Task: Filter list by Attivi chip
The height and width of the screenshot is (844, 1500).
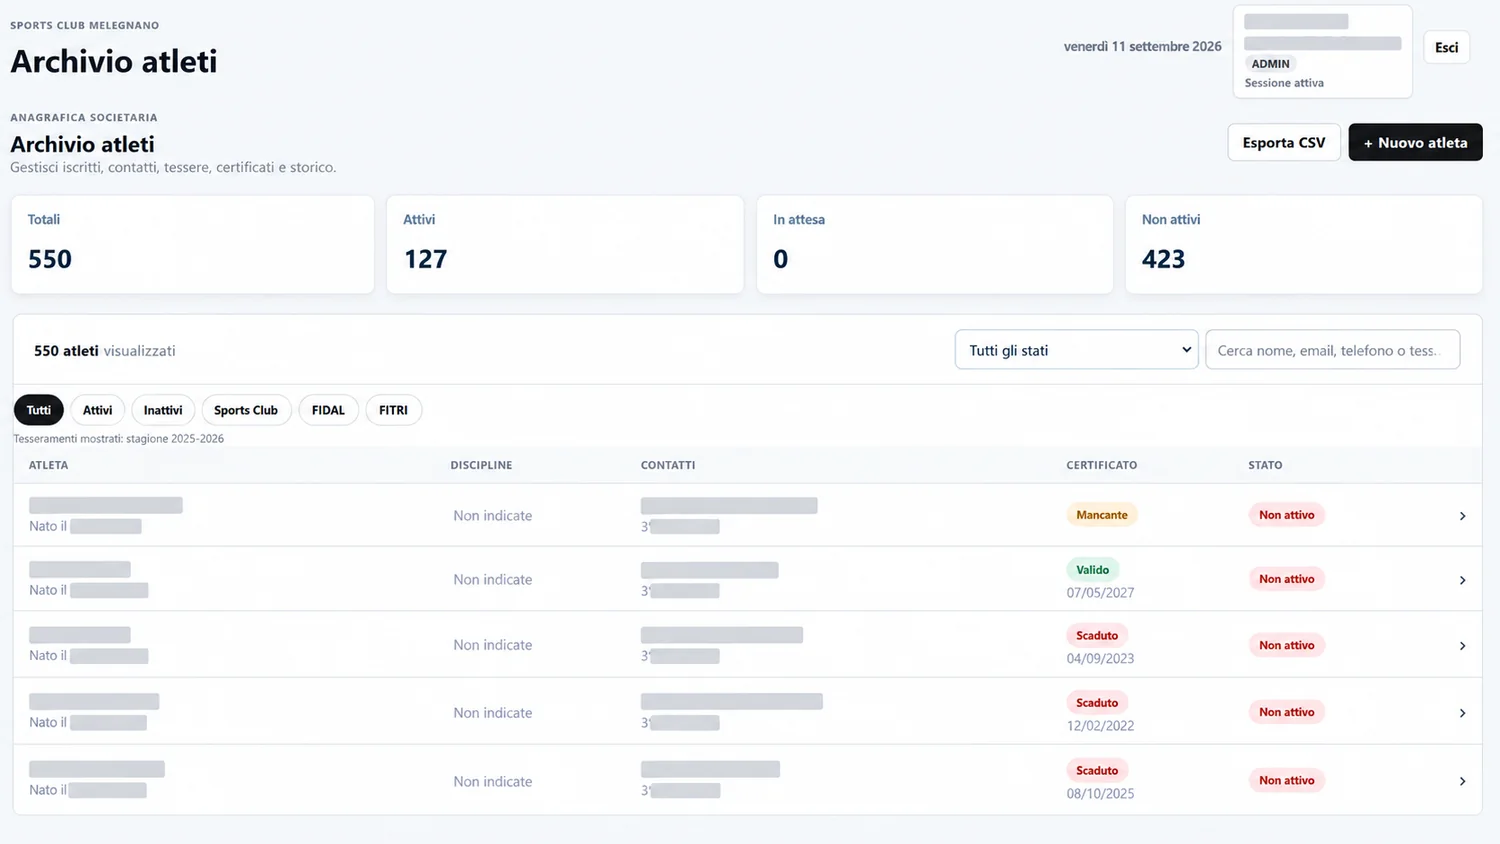Action: tap(98, 410)
